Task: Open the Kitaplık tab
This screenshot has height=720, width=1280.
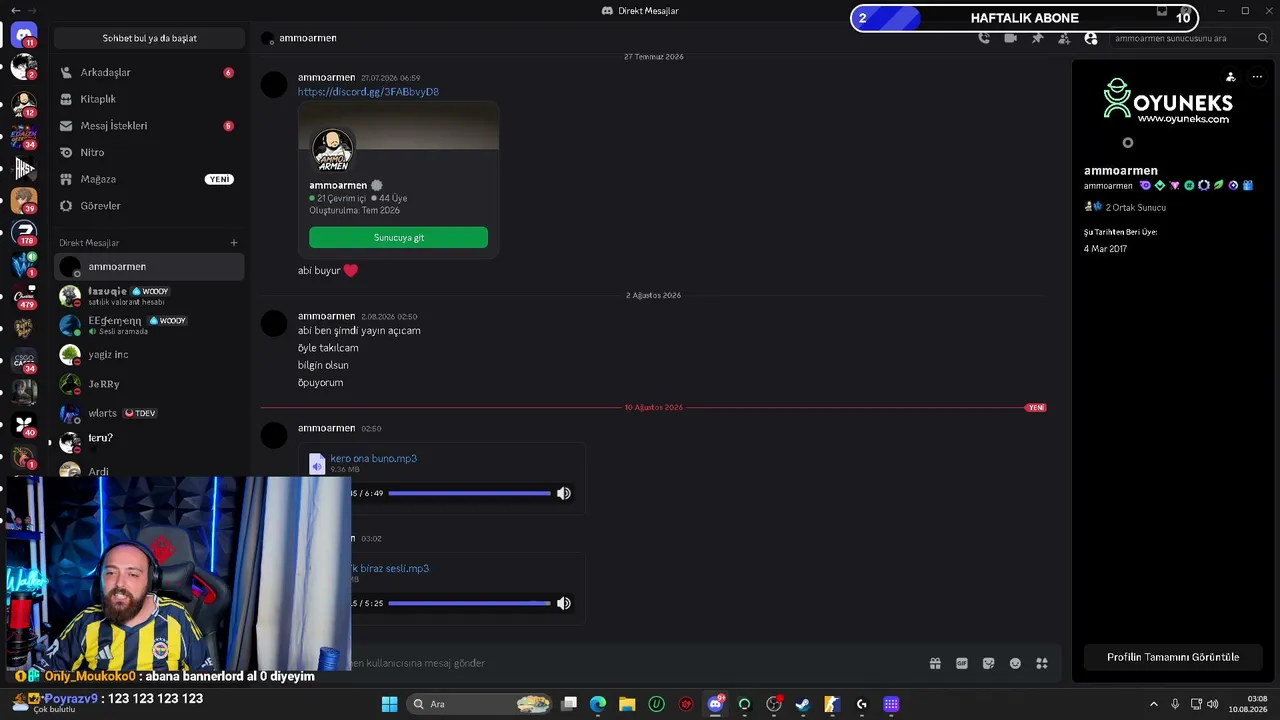Action: [x=149, y=99]
